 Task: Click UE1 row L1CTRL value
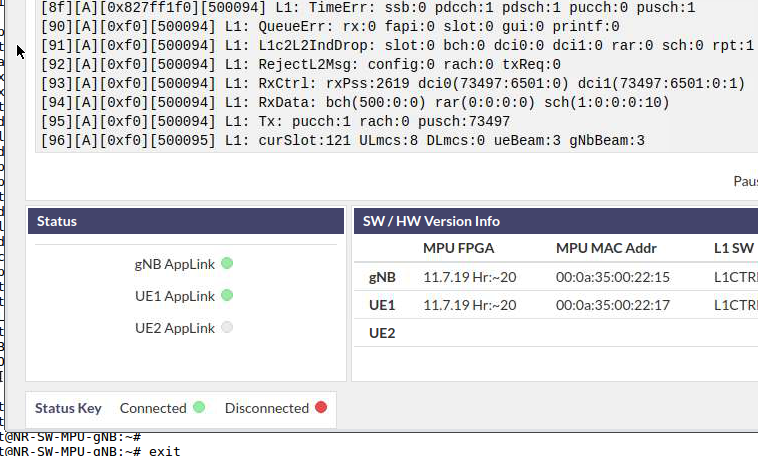point(736,305)
